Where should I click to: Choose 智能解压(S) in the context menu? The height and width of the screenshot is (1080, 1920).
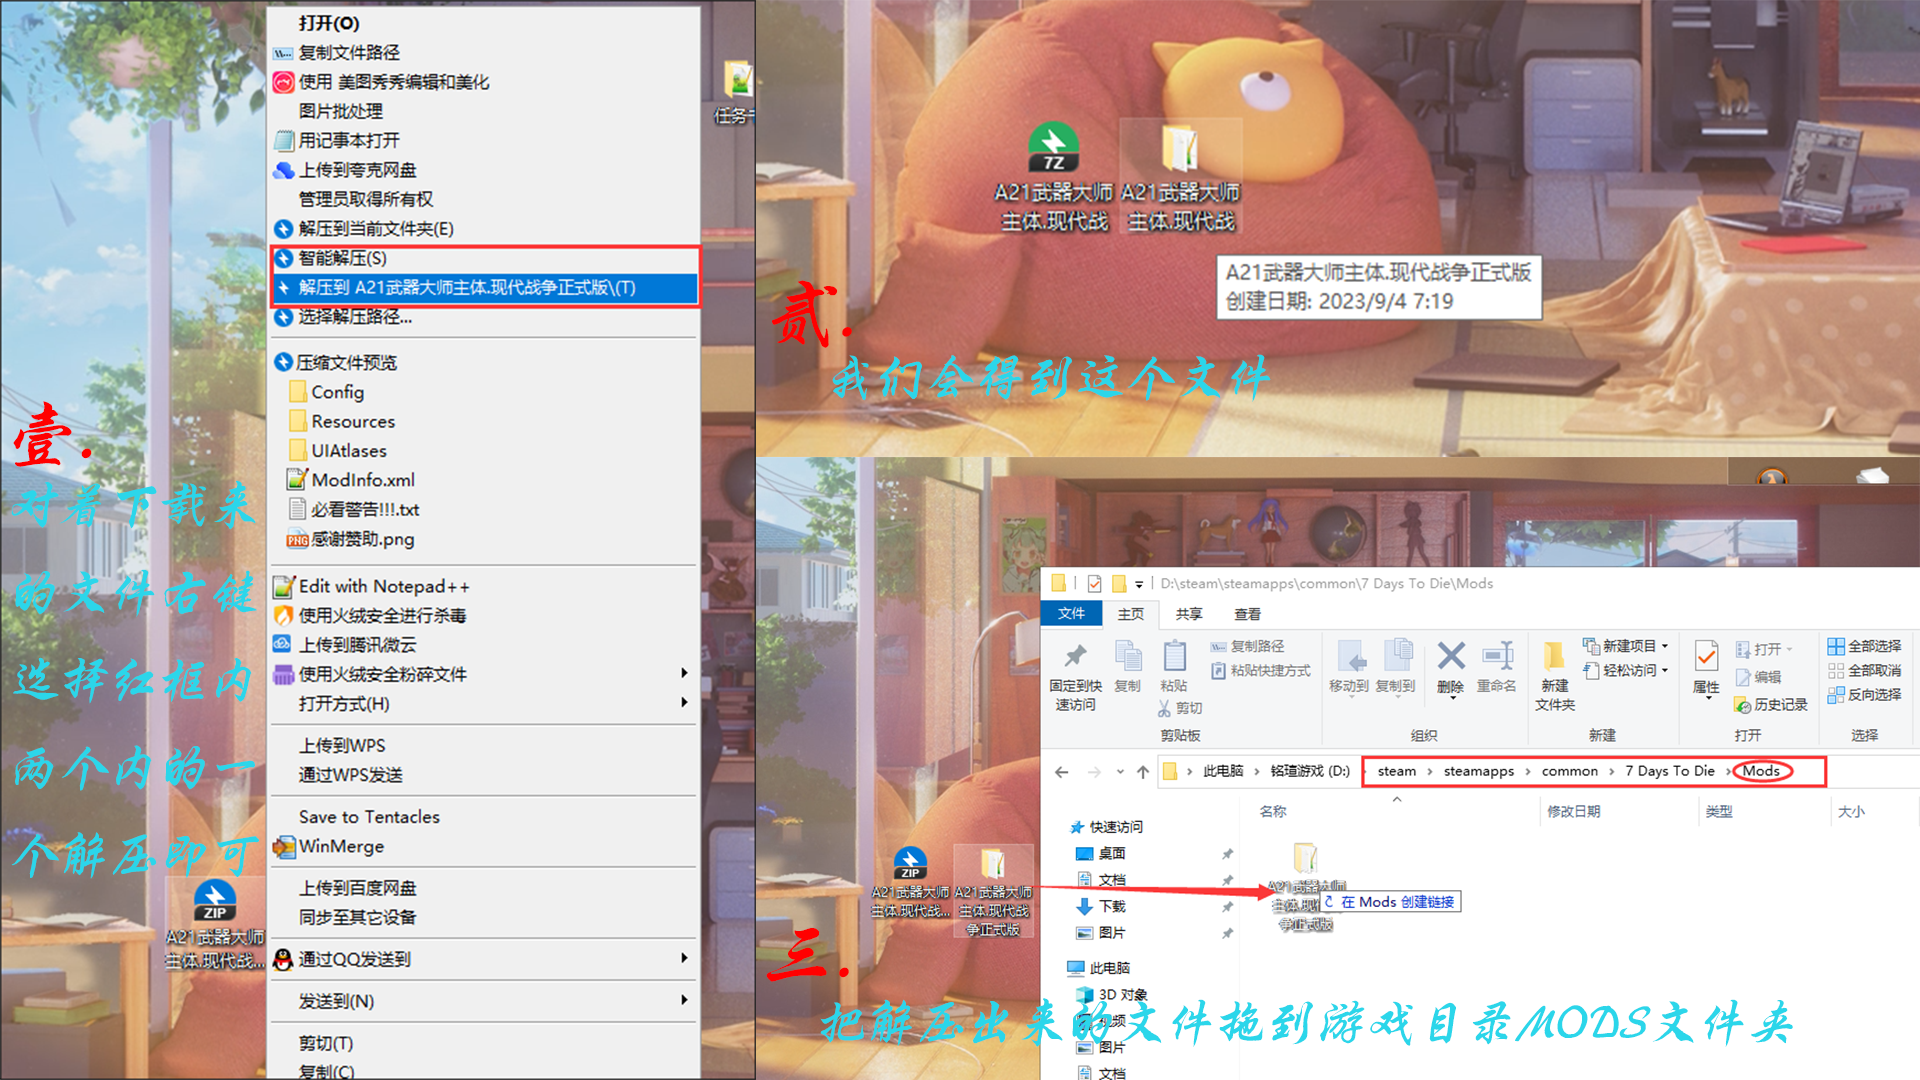(484, 258)
